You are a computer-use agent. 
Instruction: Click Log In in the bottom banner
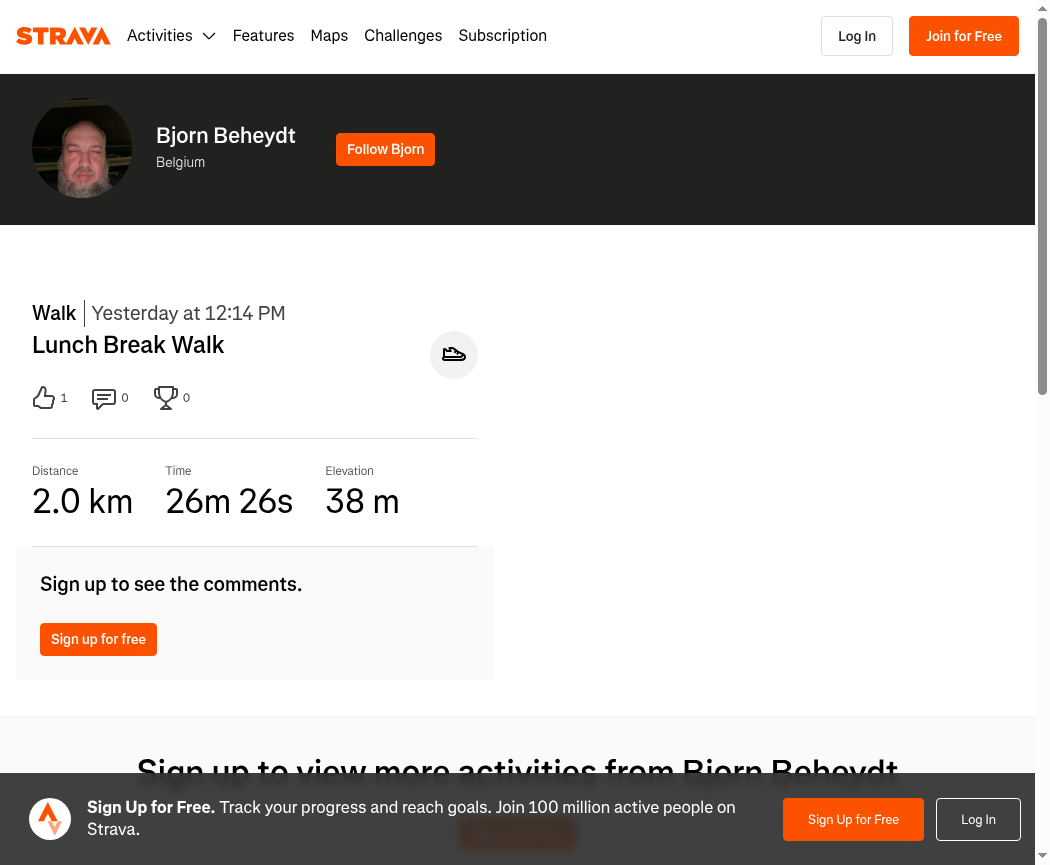[x=978, y=819]
